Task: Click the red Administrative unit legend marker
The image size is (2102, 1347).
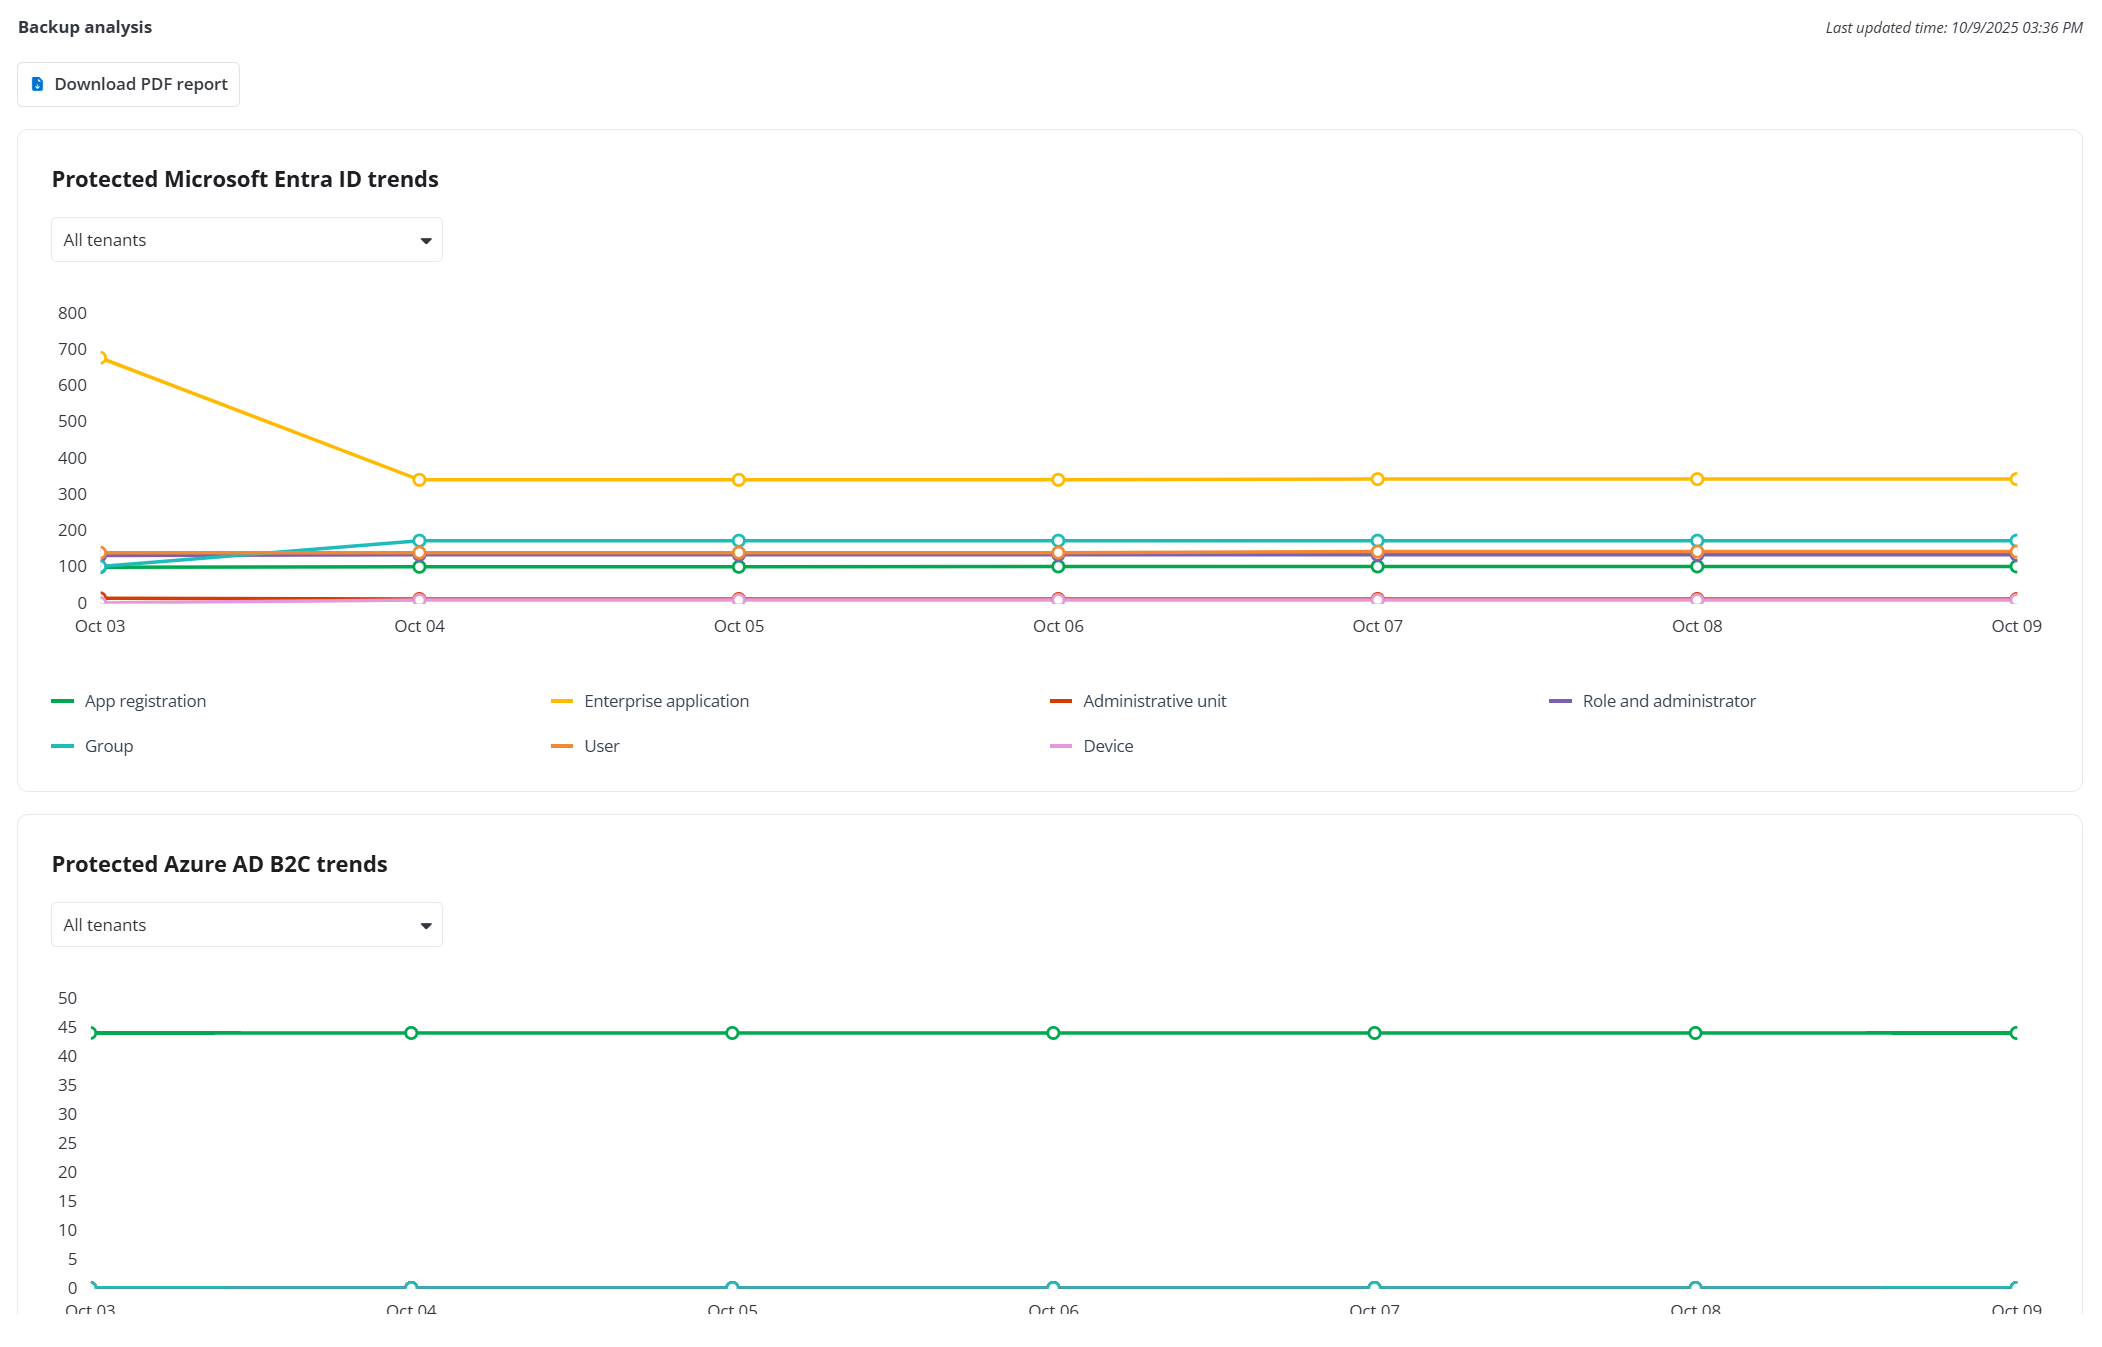Action: point(1062,701)
